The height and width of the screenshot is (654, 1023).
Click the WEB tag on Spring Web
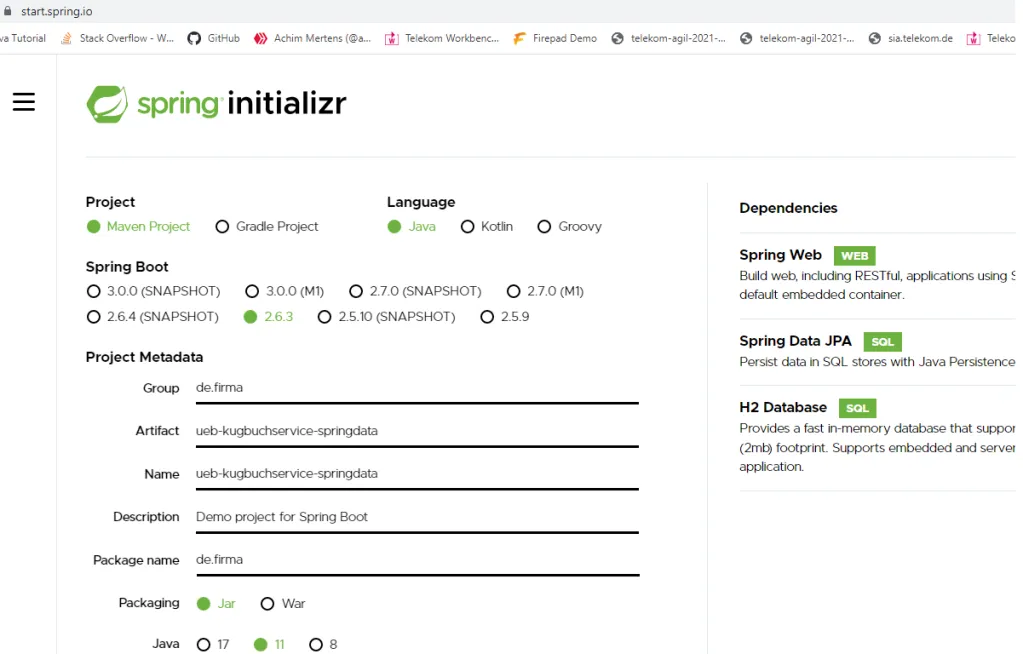855,256
